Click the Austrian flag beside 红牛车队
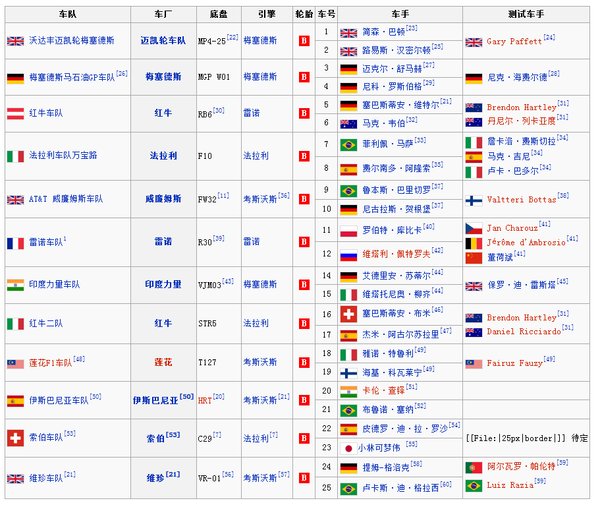The height and width of the screenshot is (505, 600). coord(15,114)
